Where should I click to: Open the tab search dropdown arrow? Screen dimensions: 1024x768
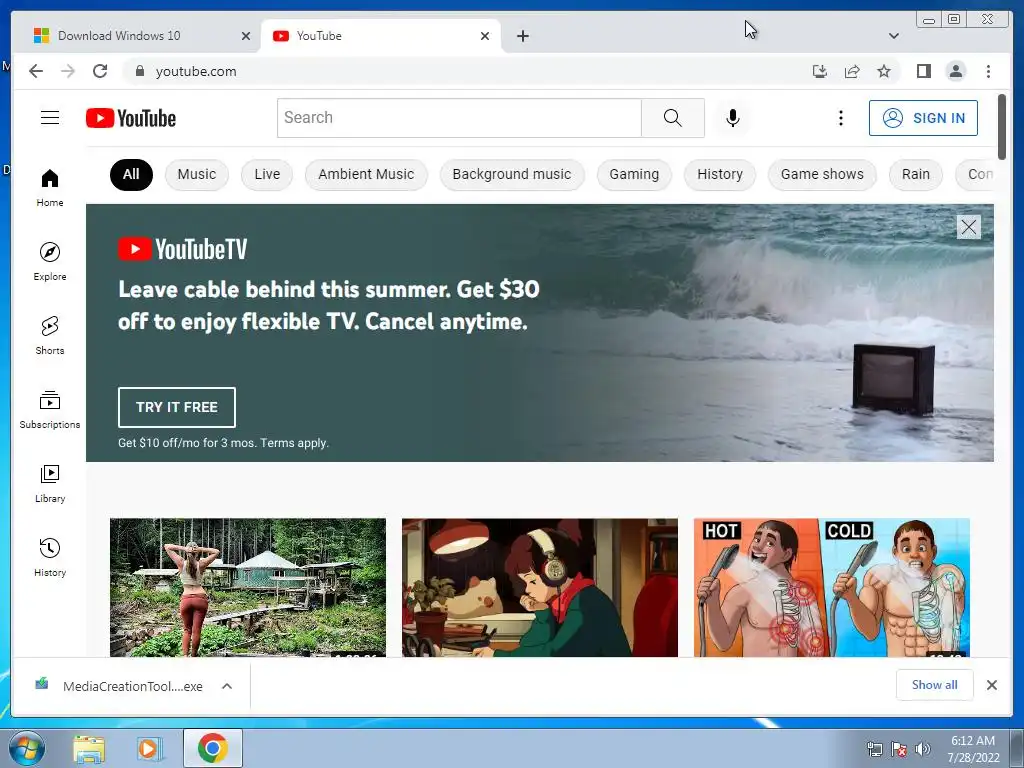point(893,36)
